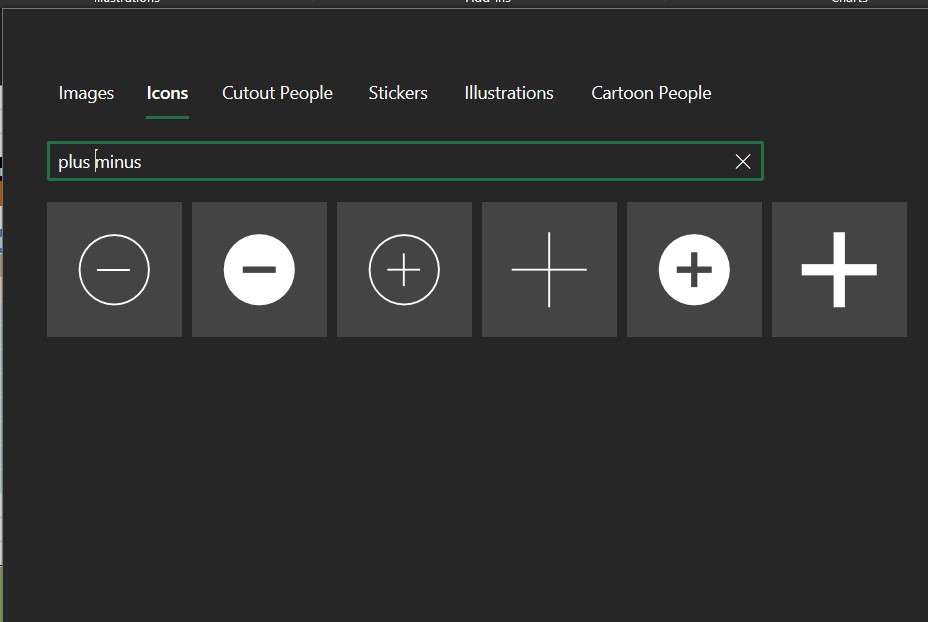Pick the outlined circle plus icon
The image size is (928, 622).
tap(404, 269)
